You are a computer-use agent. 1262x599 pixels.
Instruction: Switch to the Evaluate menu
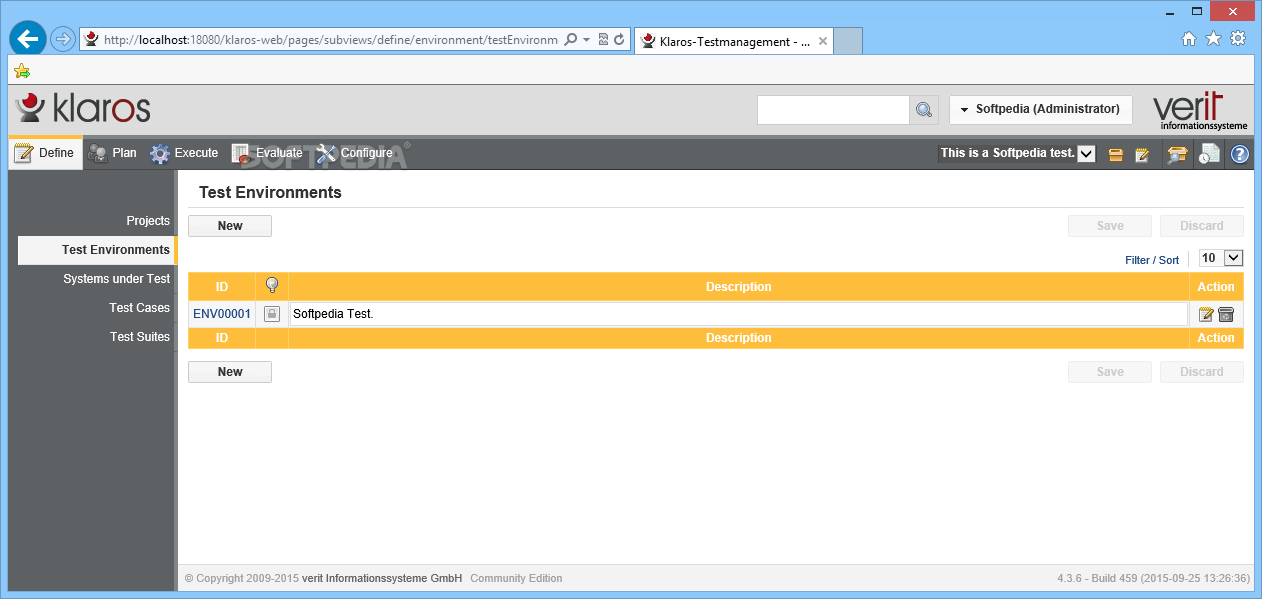tap(267, 153)
